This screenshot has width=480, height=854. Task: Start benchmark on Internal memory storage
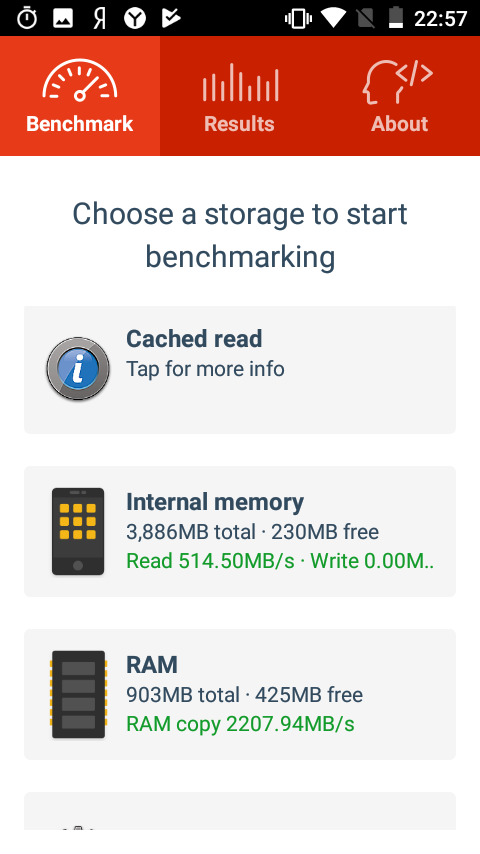click(240, 531)
